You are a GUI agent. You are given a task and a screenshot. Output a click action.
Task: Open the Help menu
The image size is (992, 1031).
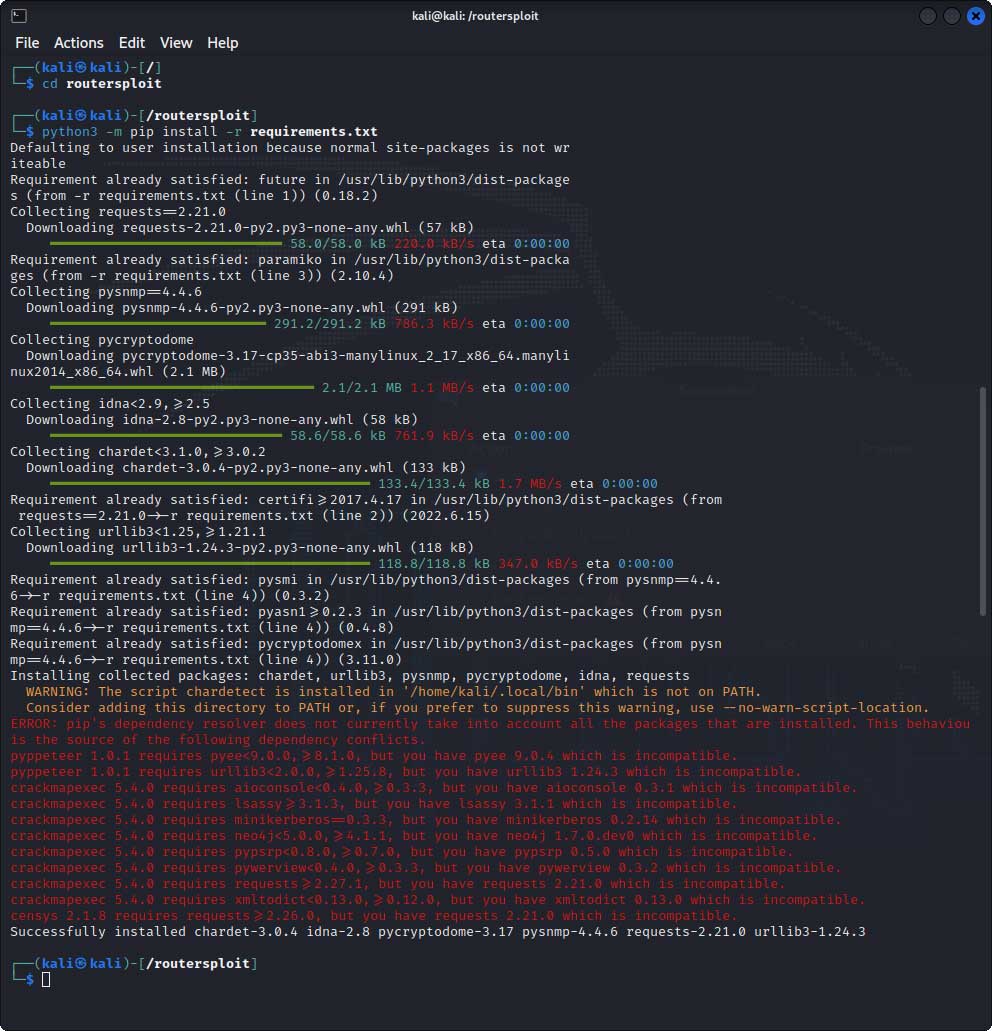point(223,43)
